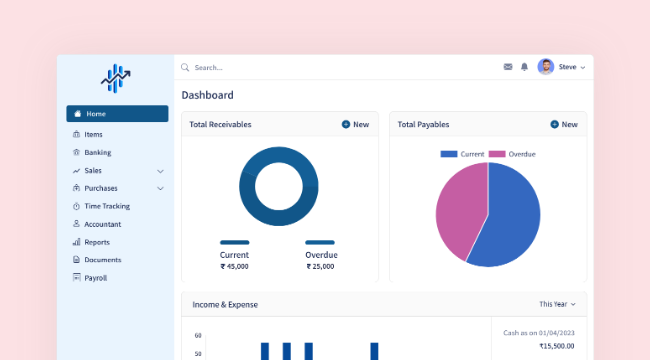Click the ₹15,500.00 cash value
The image size is (650, 360).
557,346
